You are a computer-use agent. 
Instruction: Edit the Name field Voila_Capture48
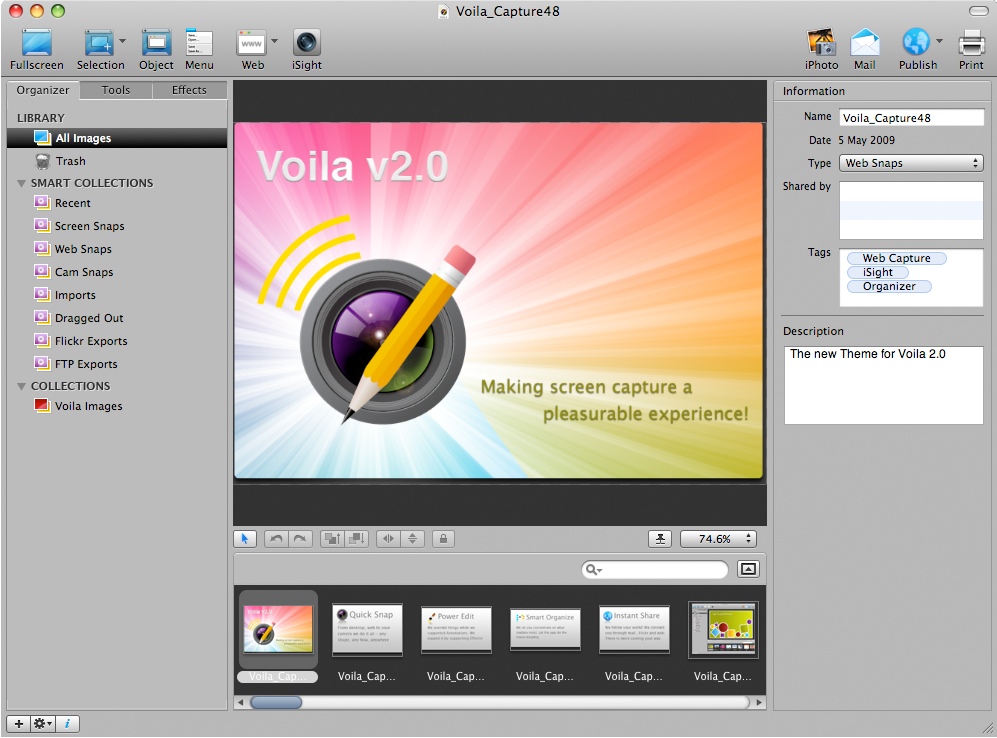911,118
